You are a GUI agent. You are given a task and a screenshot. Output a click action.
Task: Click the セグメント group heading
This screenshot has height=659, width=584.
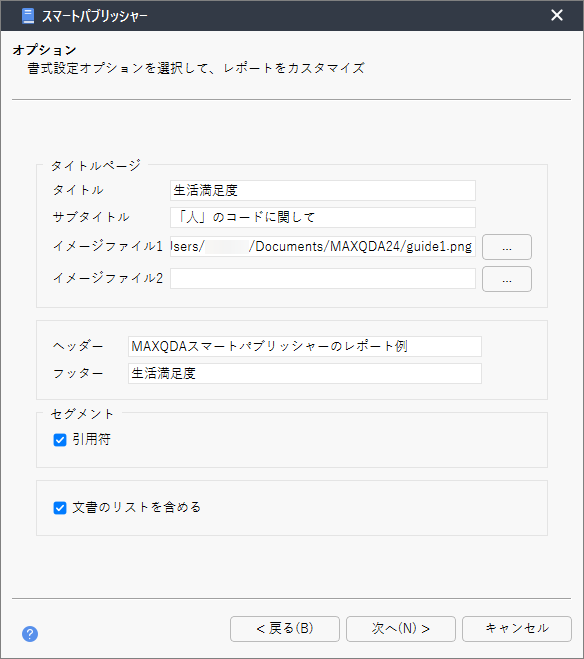[x=82, y=414]
